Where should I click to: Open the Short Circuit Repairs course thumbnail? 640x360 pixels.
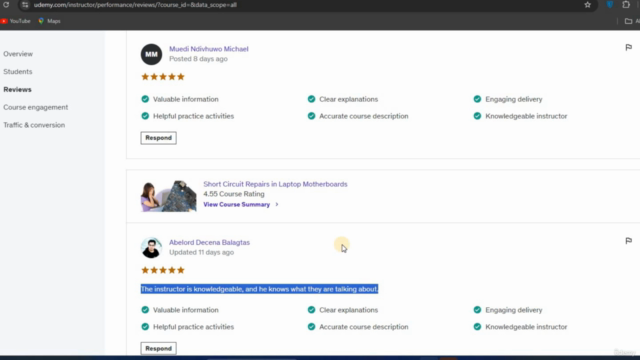pyautogui.click(x=169, y=196)
